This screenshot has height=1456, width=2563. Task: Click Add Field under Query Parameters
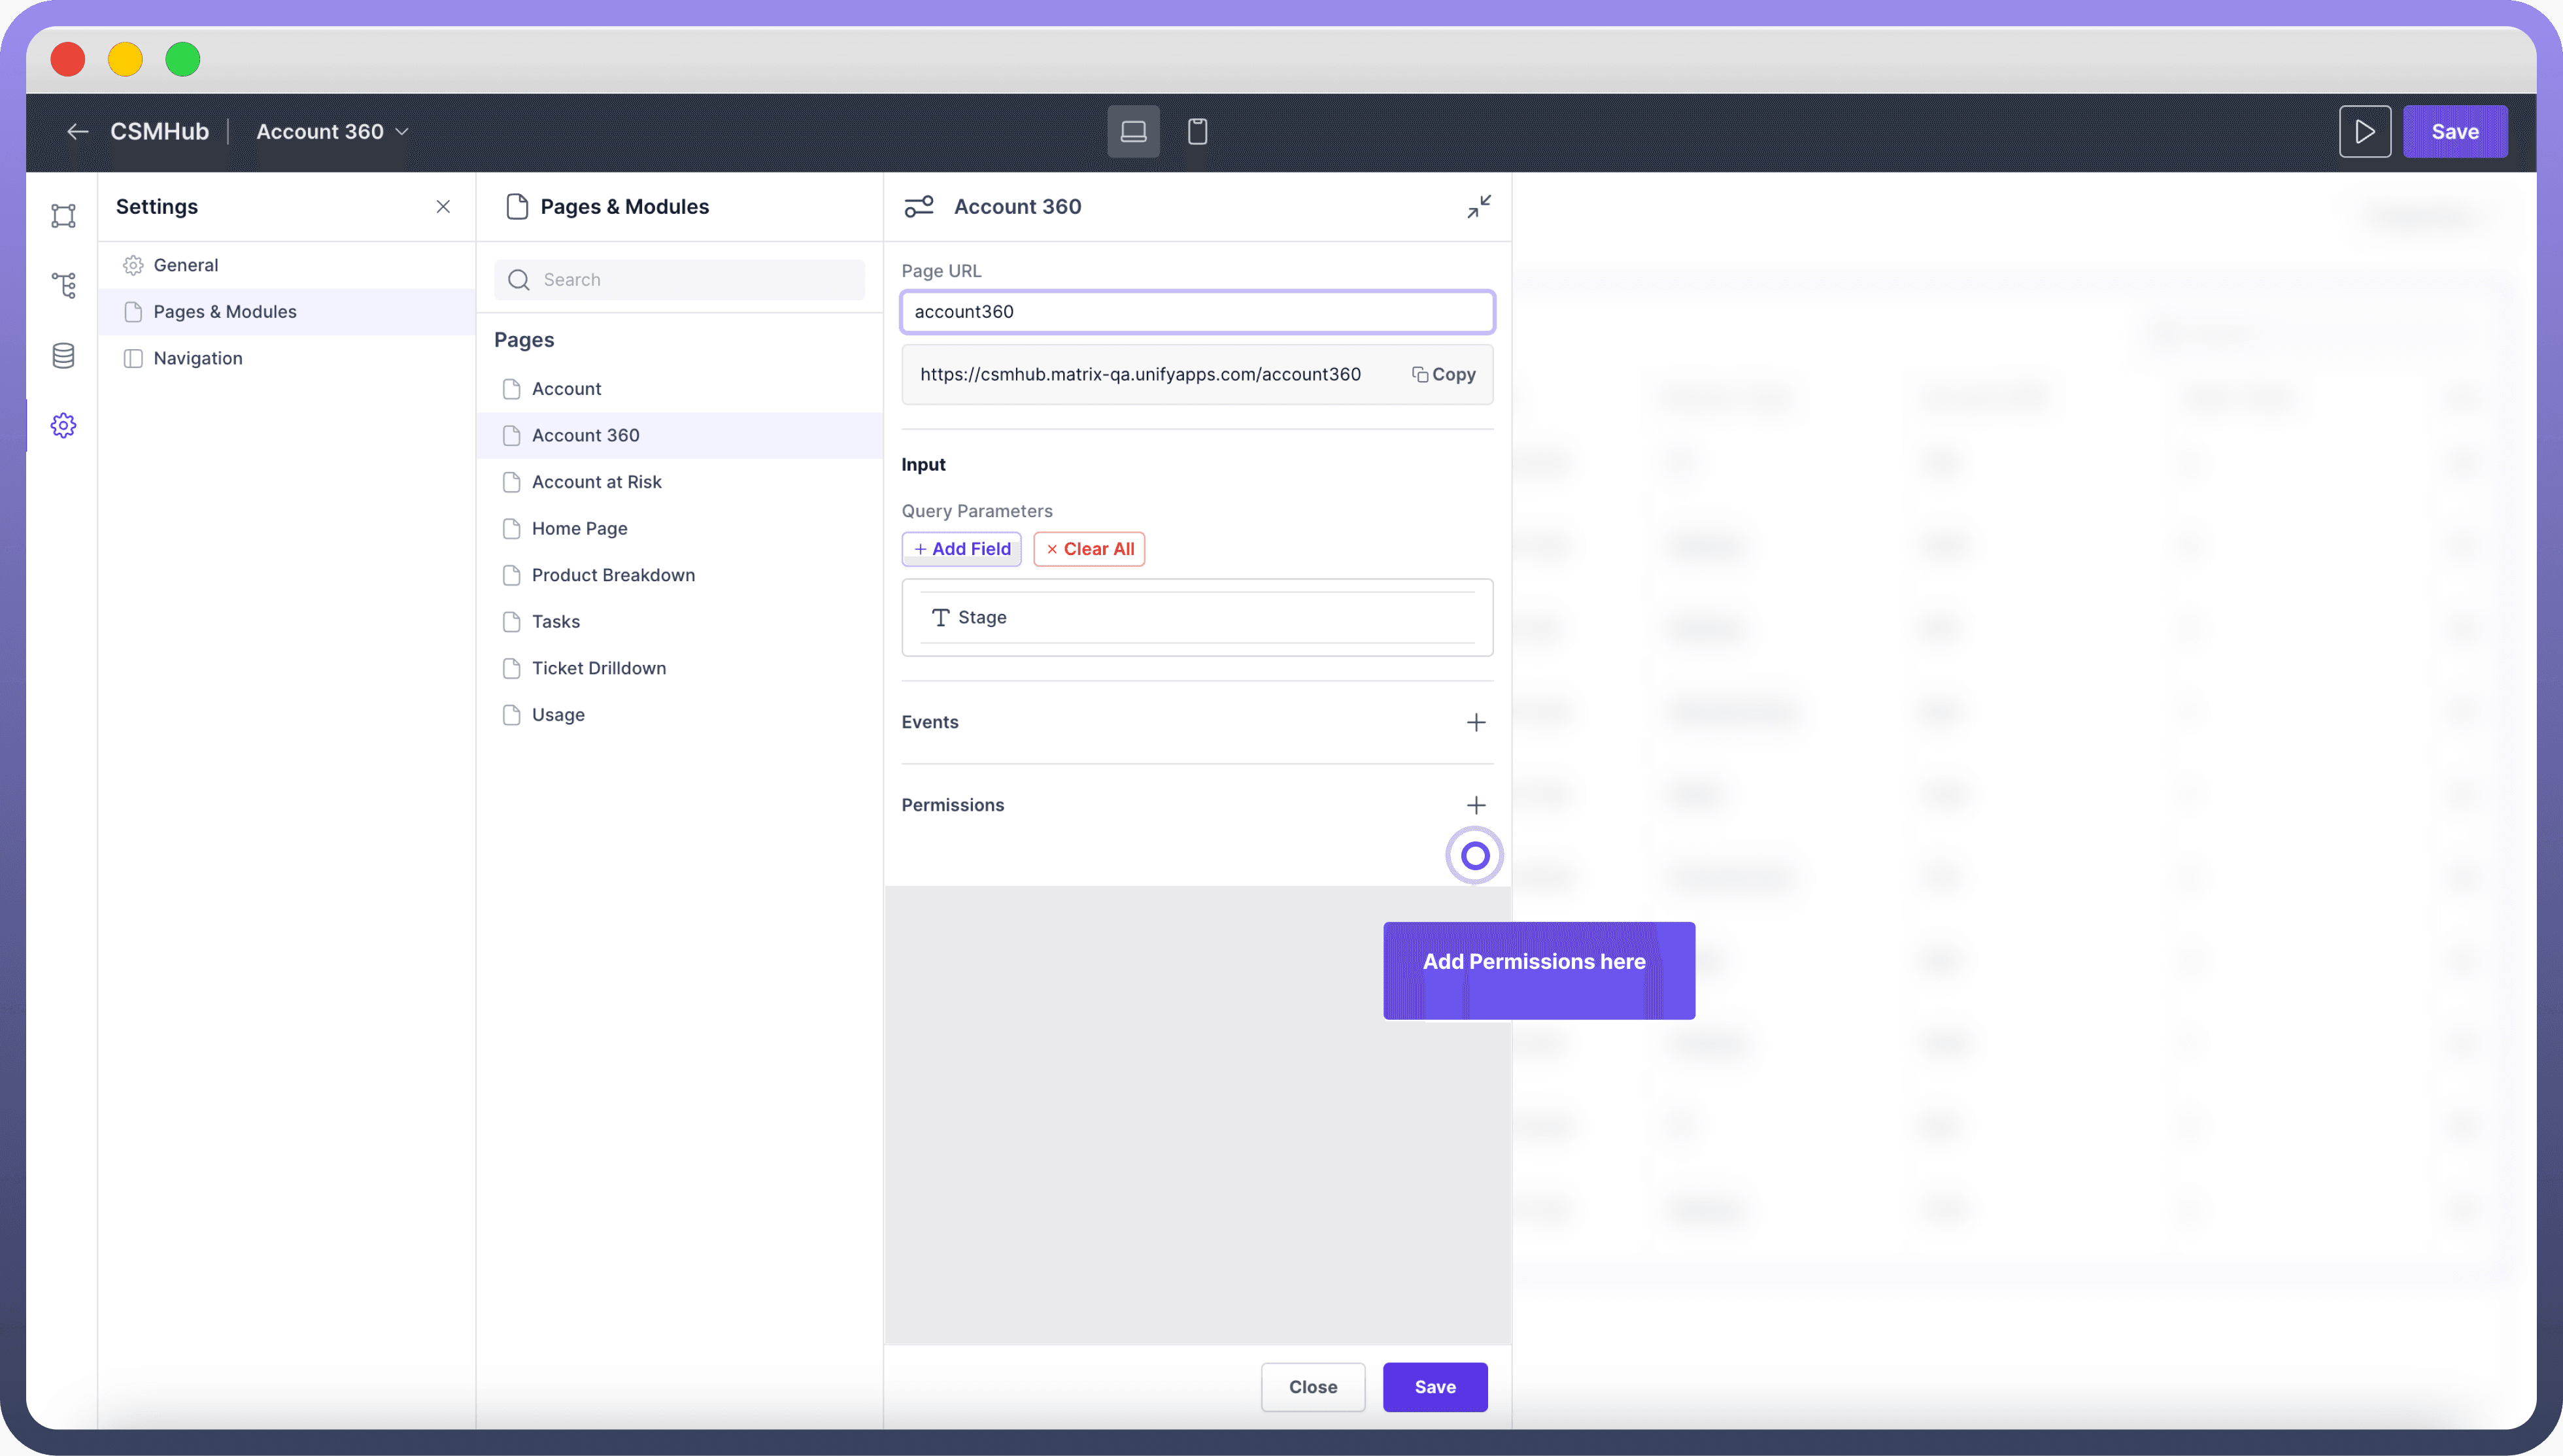pos(961,549)
